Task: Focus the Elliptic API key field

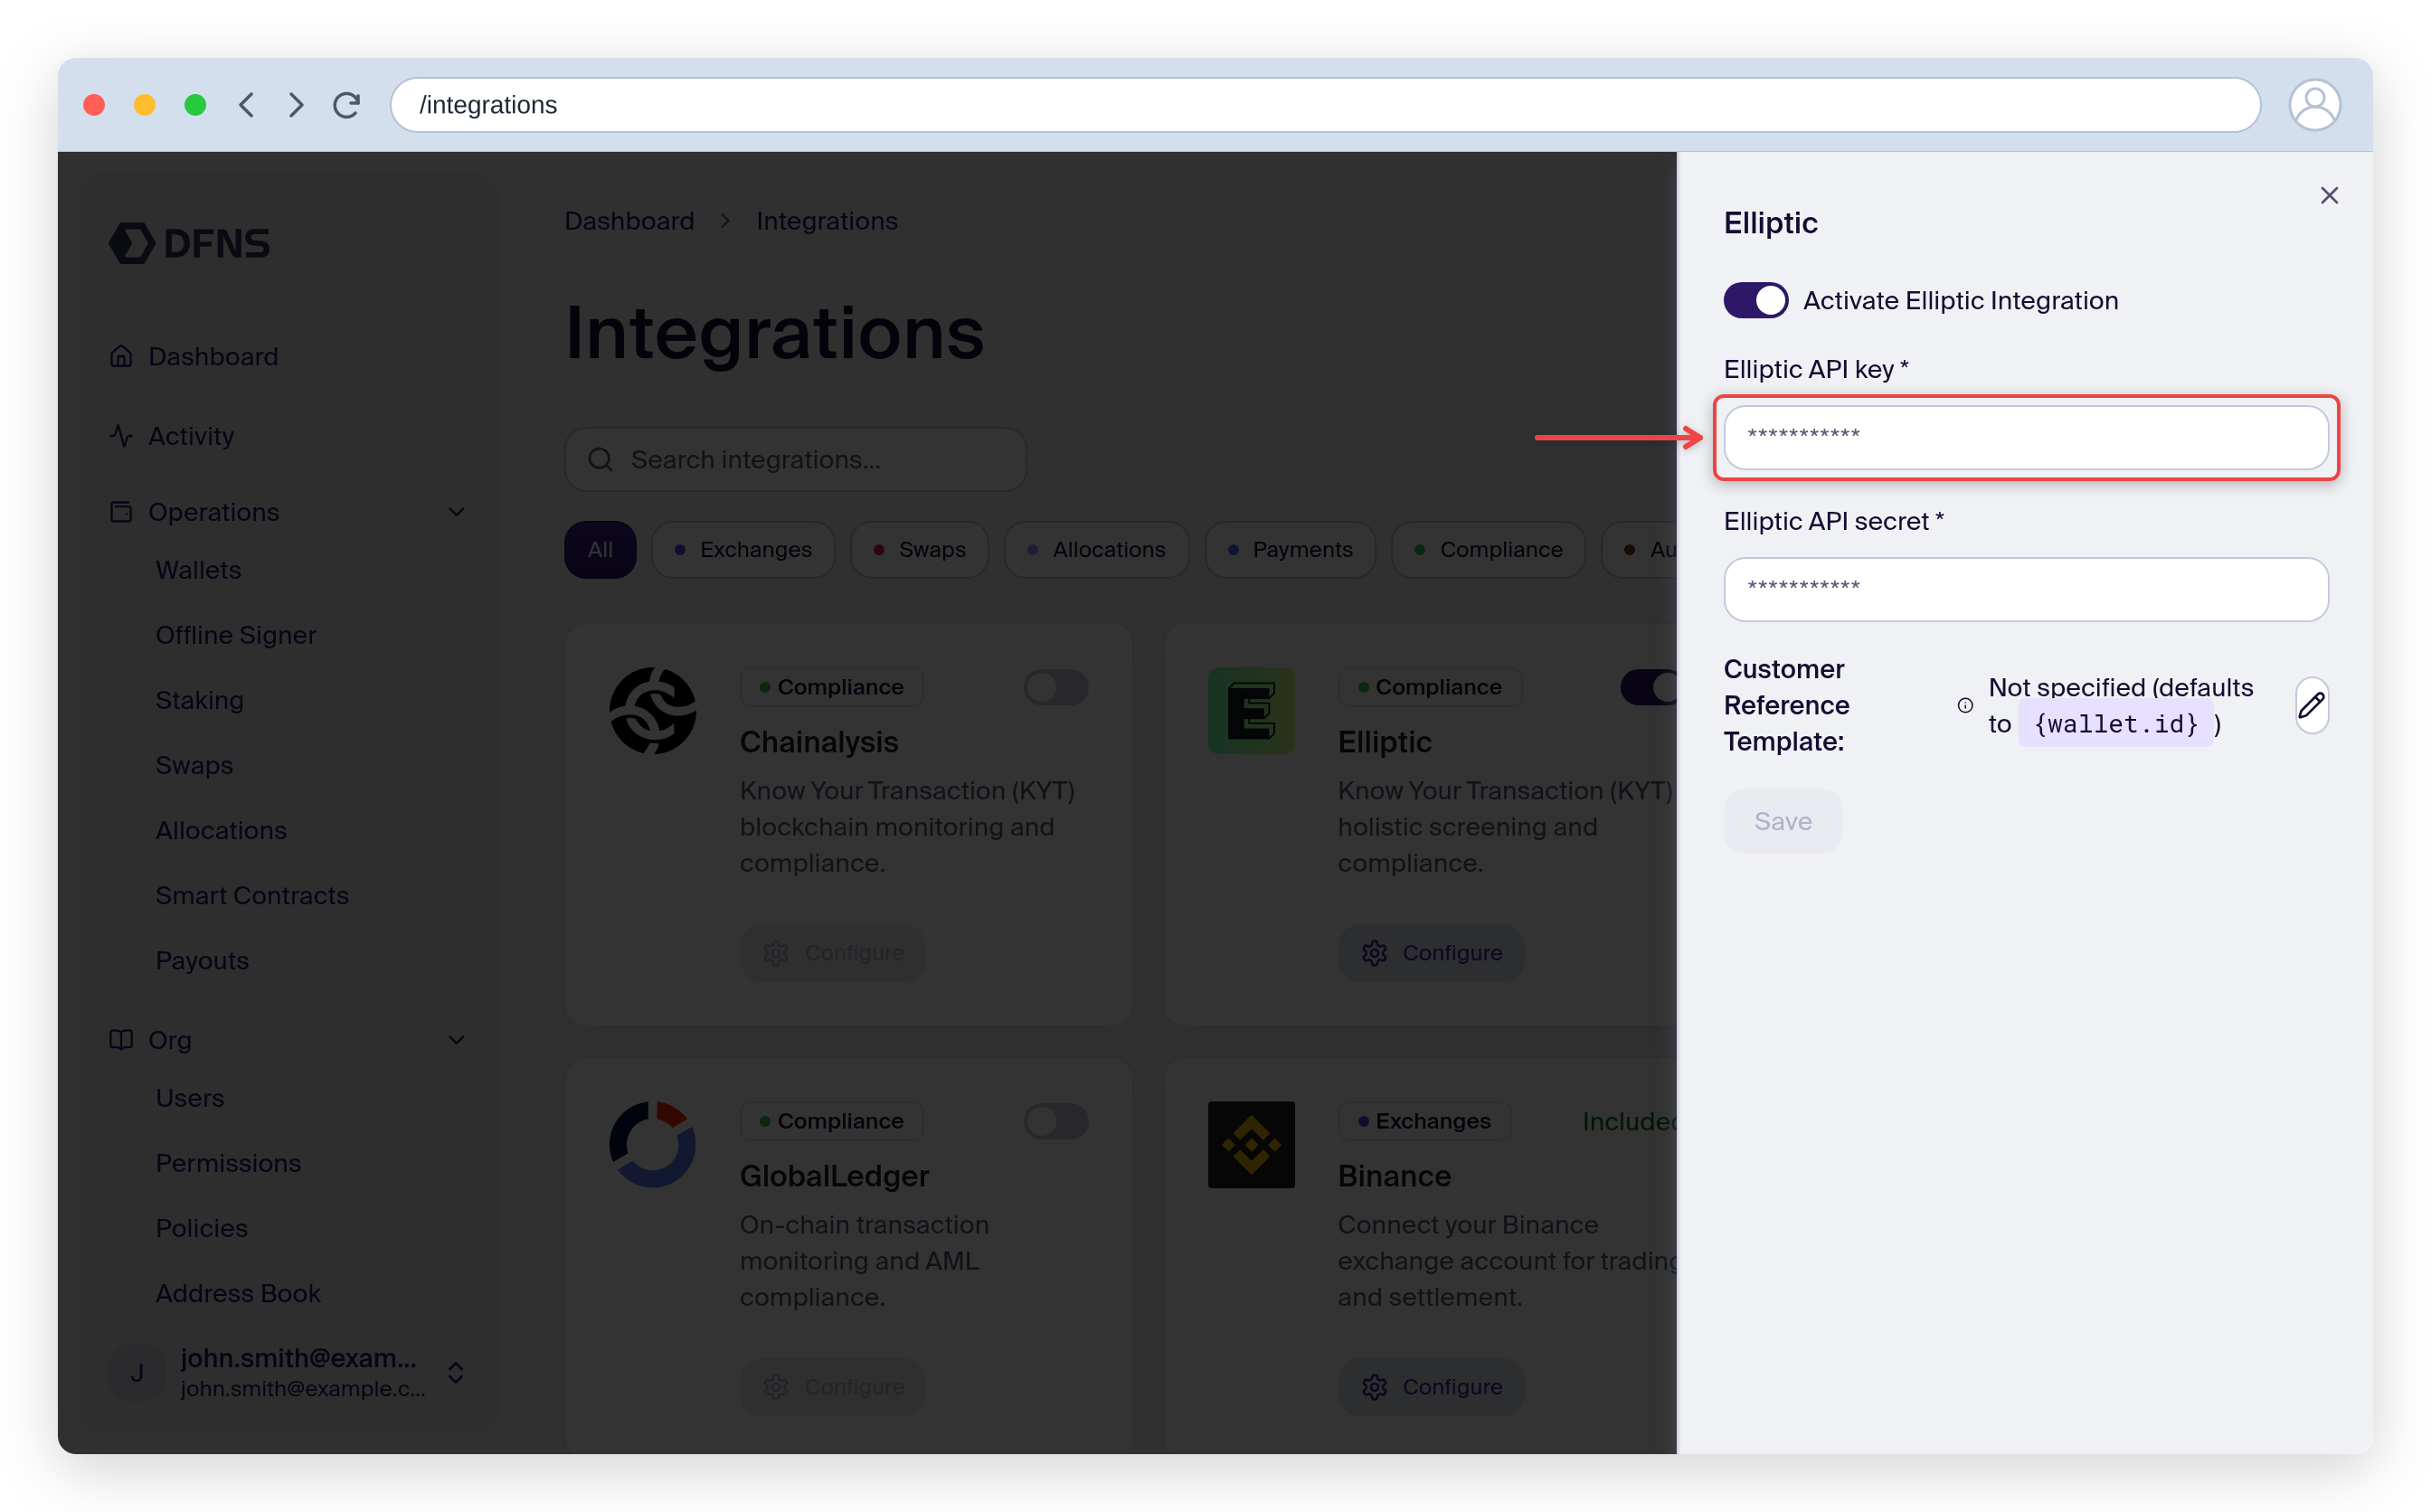Action: 2026,437
